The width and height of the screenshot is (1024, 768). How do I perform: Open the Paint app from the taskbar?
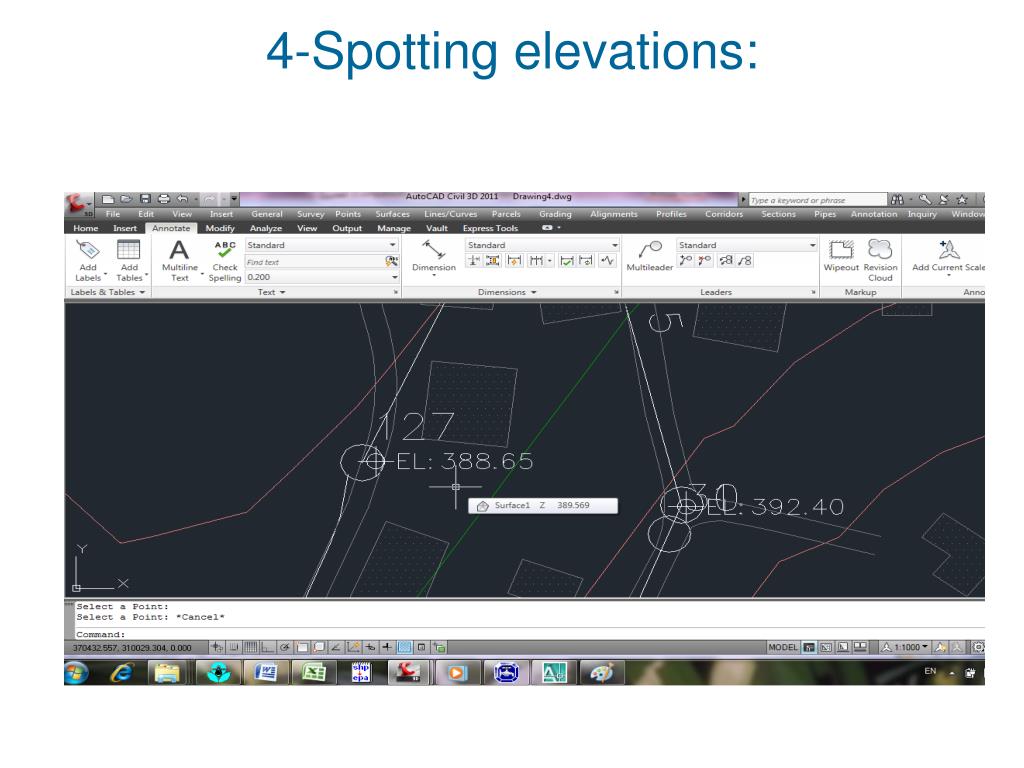point(601,673)
